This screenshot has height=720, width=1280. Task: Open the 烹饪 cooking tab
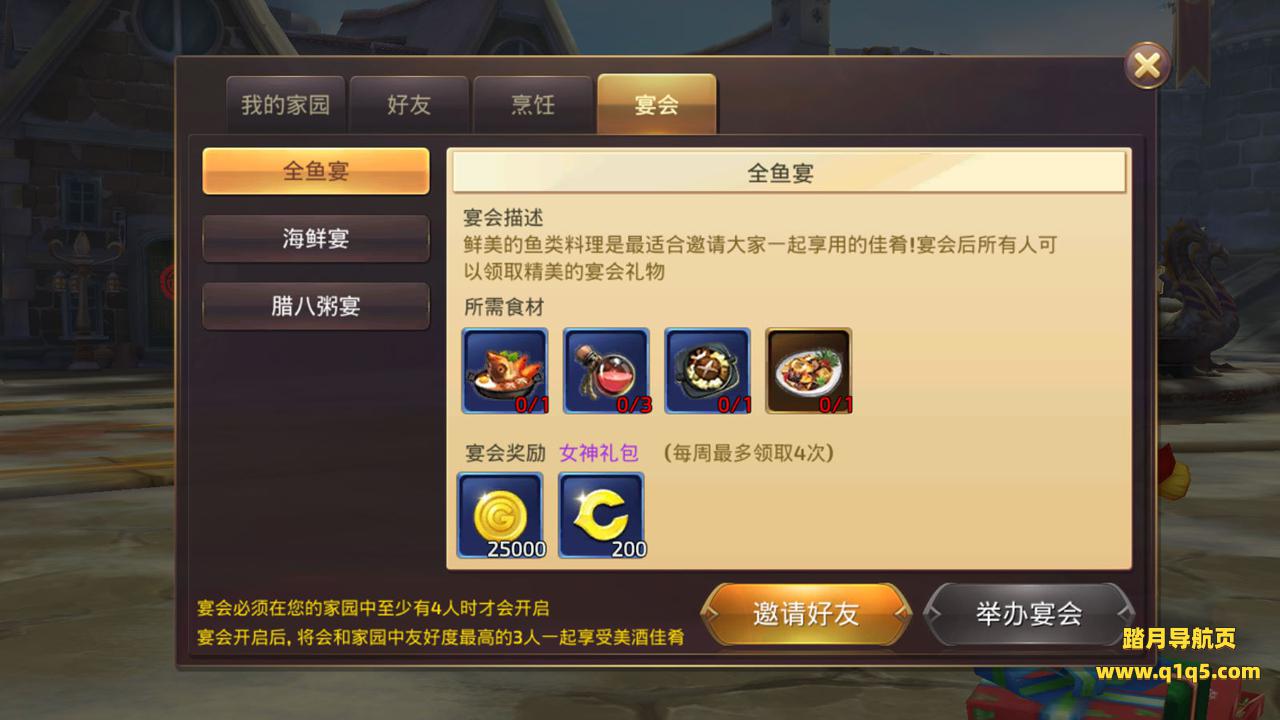click(x=533, y=105)
